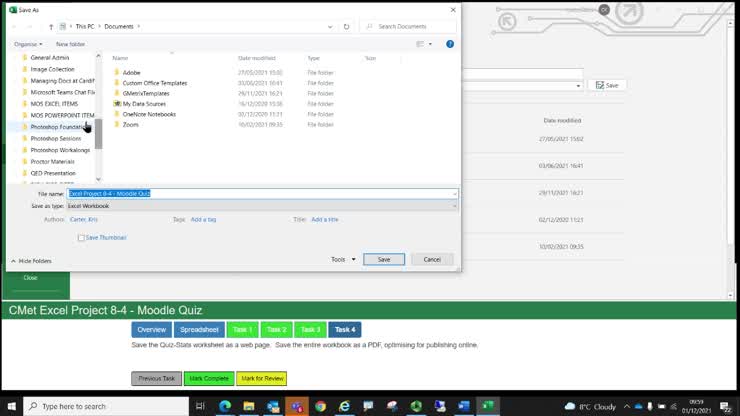Open file type dropdown in Excel backstage
The height and width of the screenshot is (416, 740).
coord(578,86)
